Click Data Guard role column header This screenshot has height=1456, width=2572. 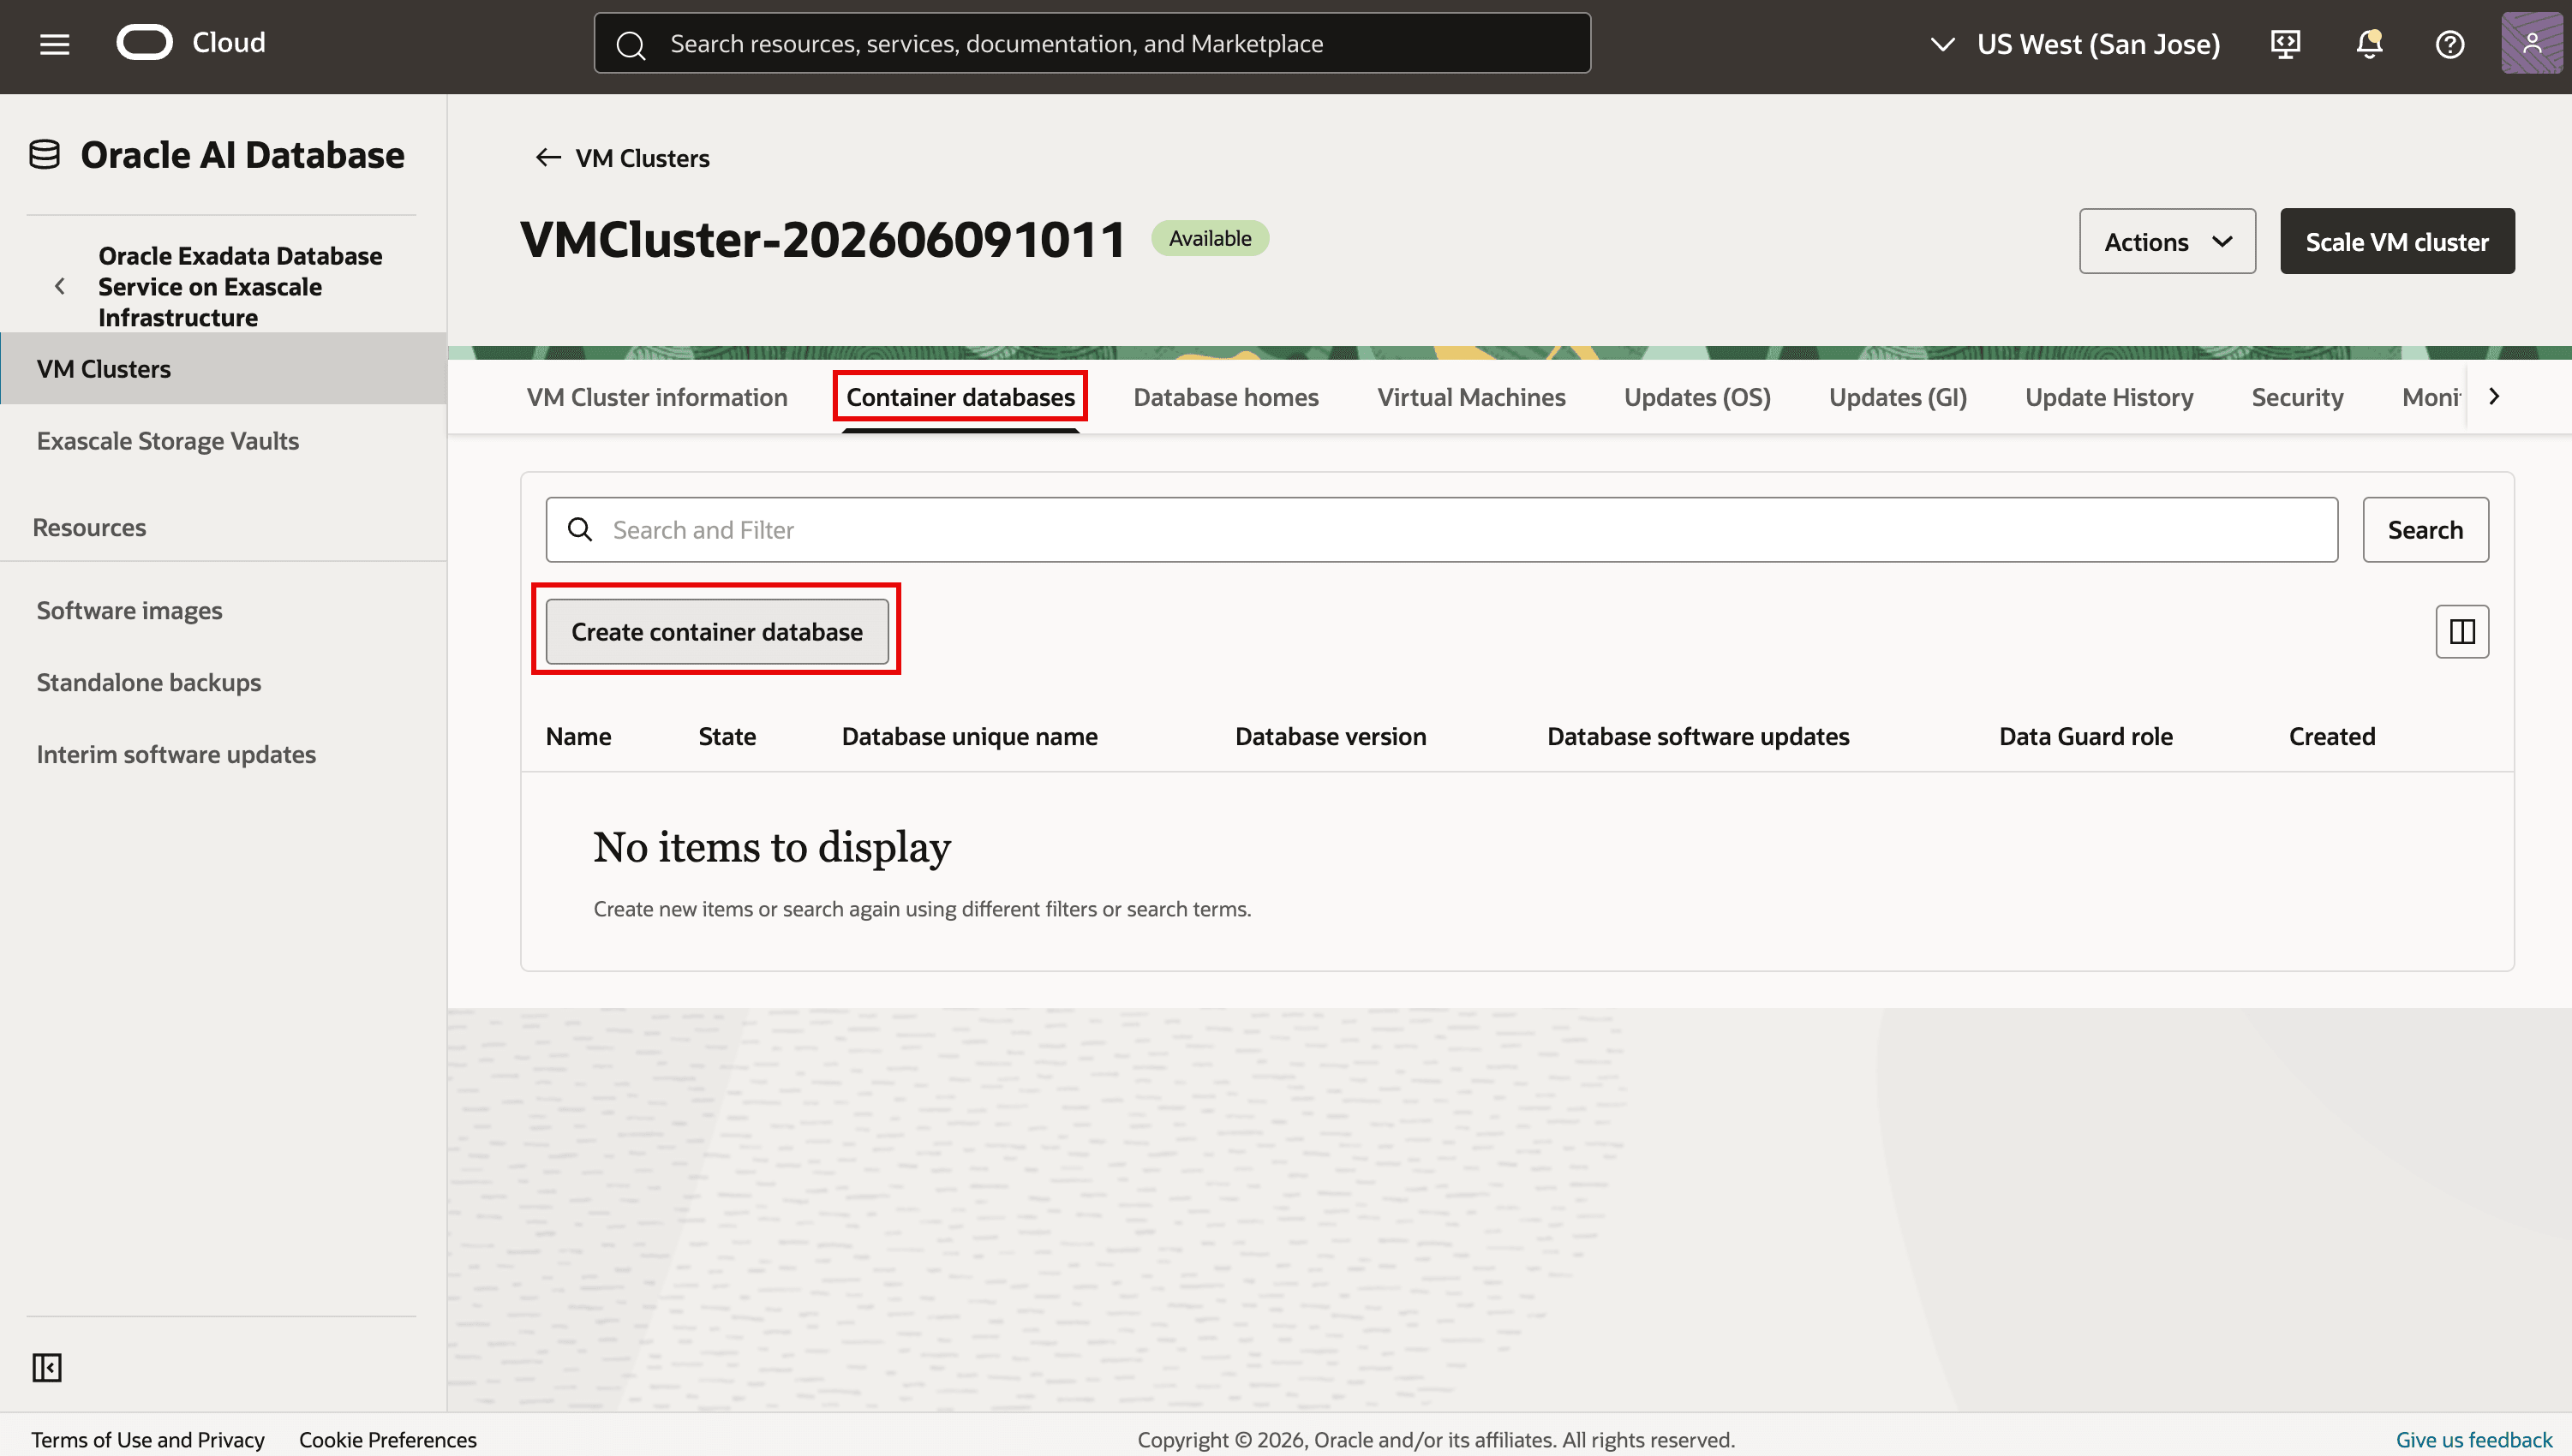[2085, 736]
